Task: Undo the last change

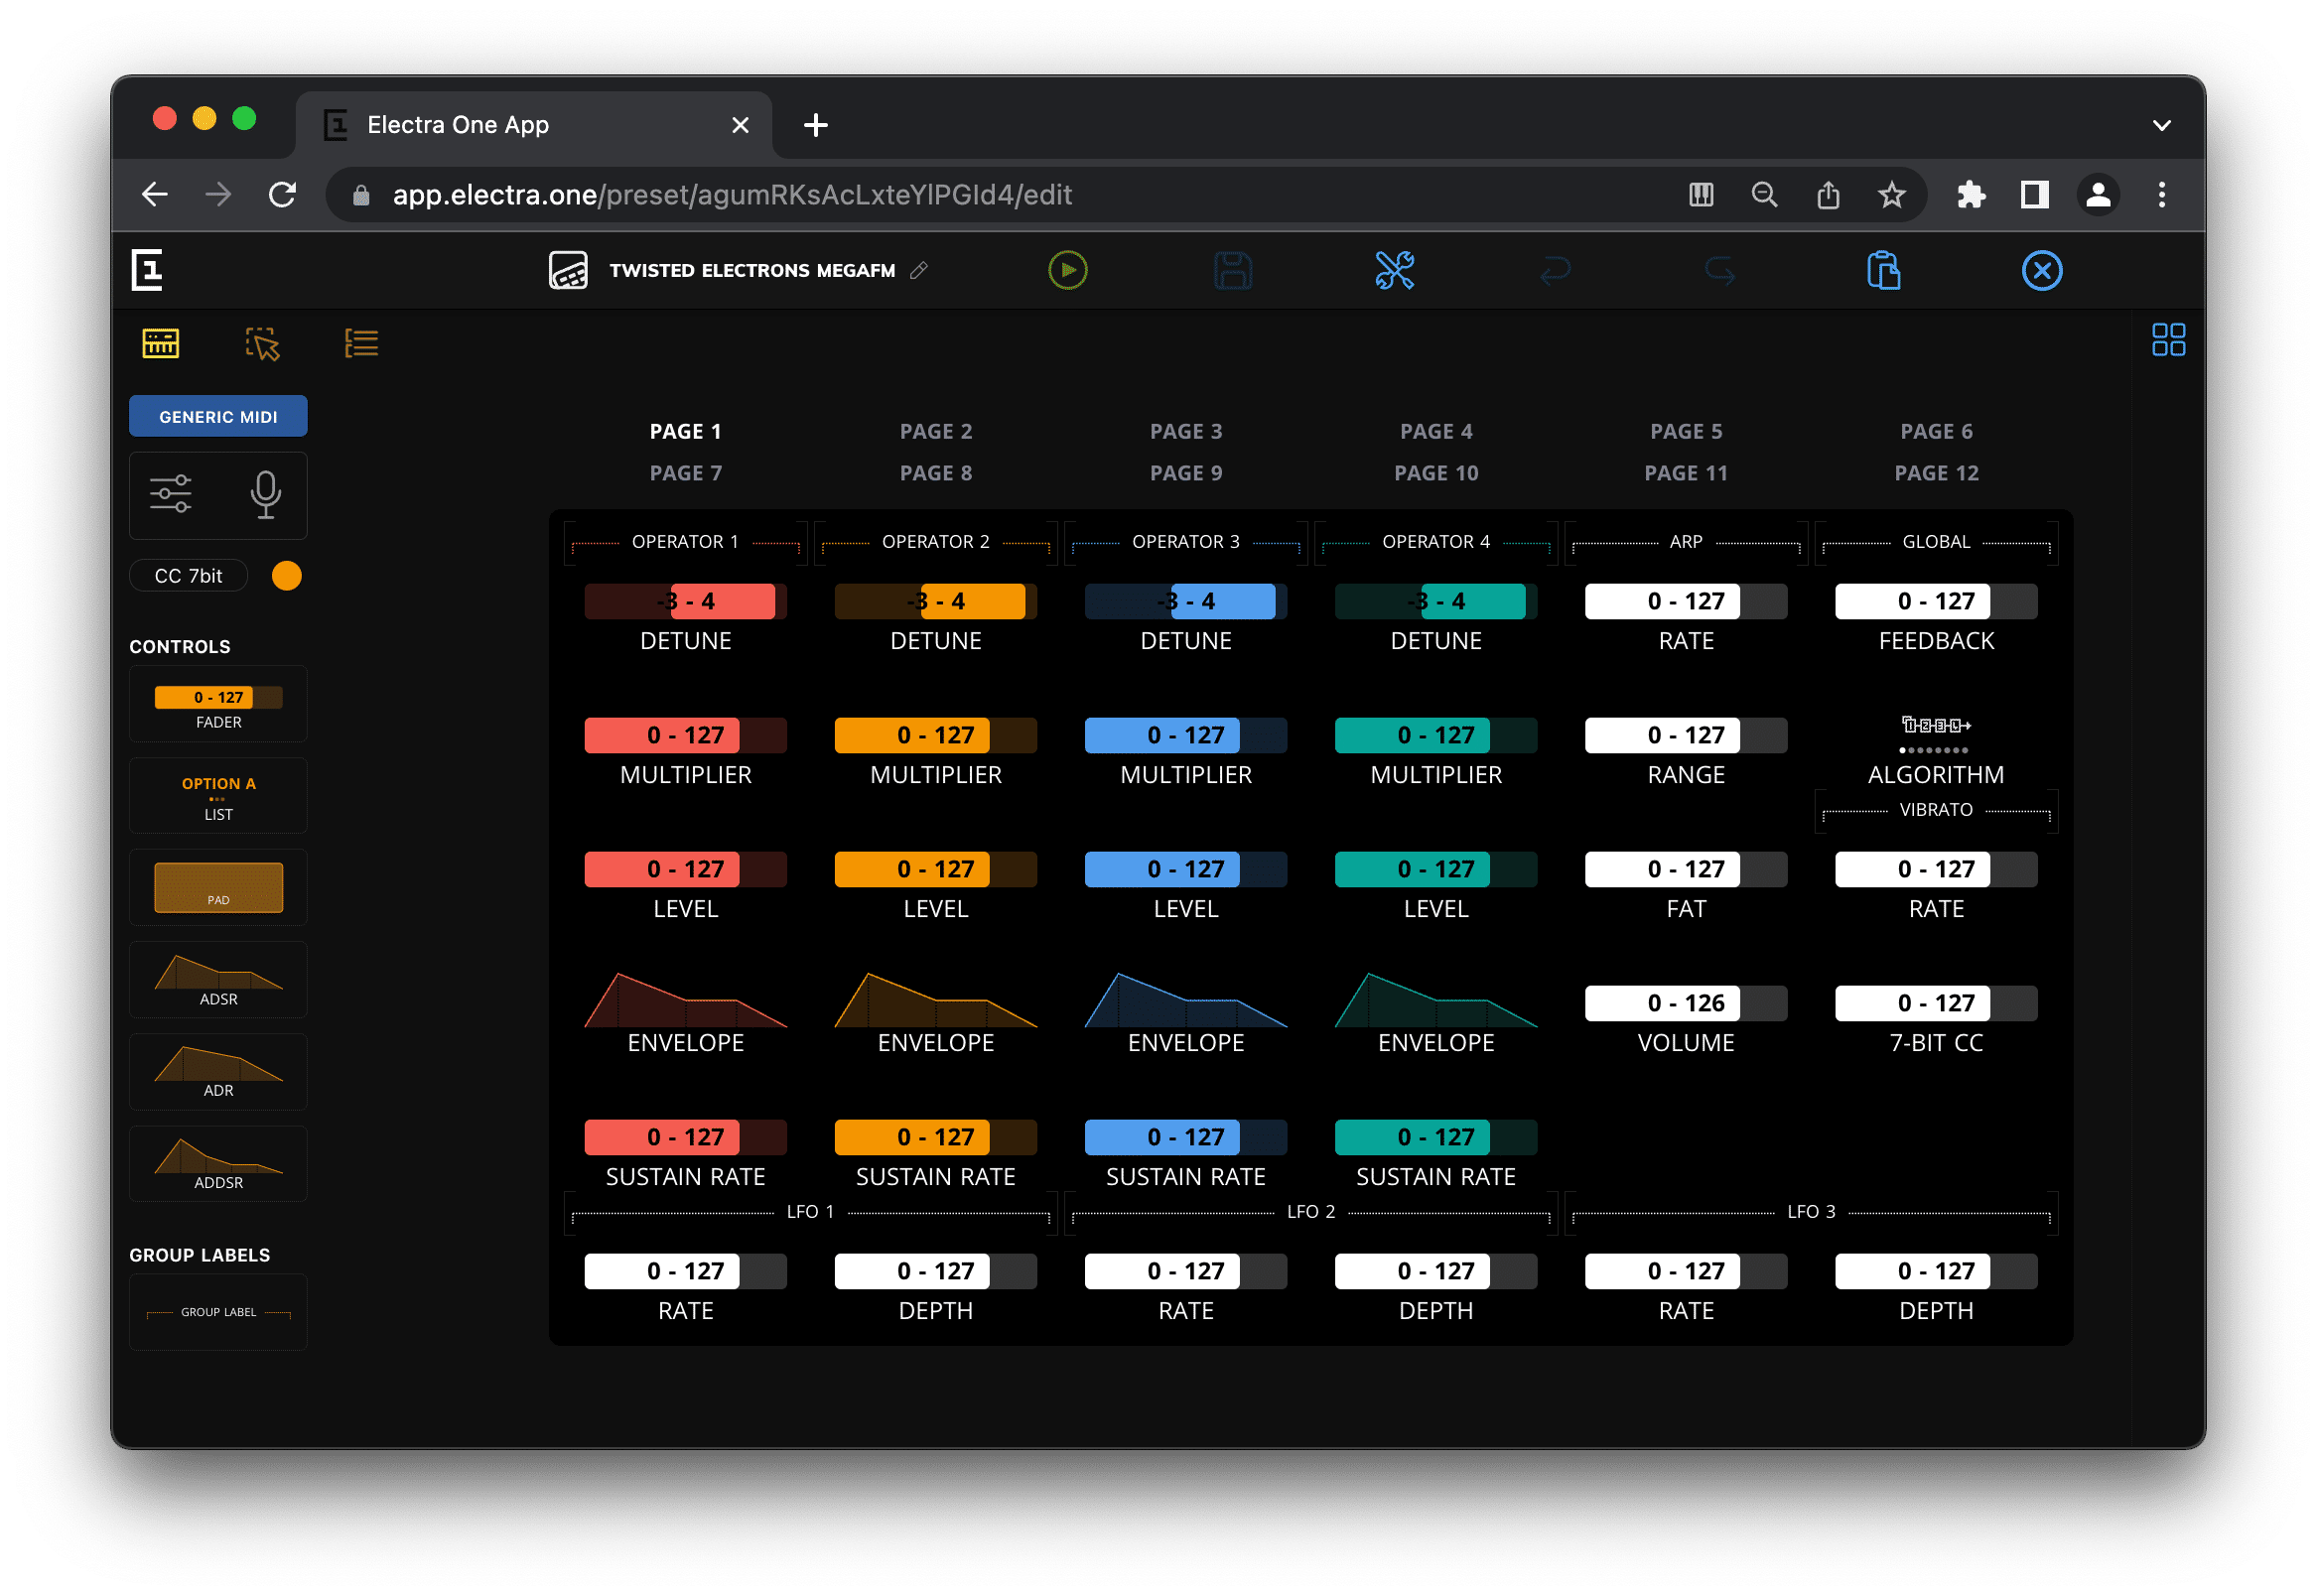Action: [1555, 270]
